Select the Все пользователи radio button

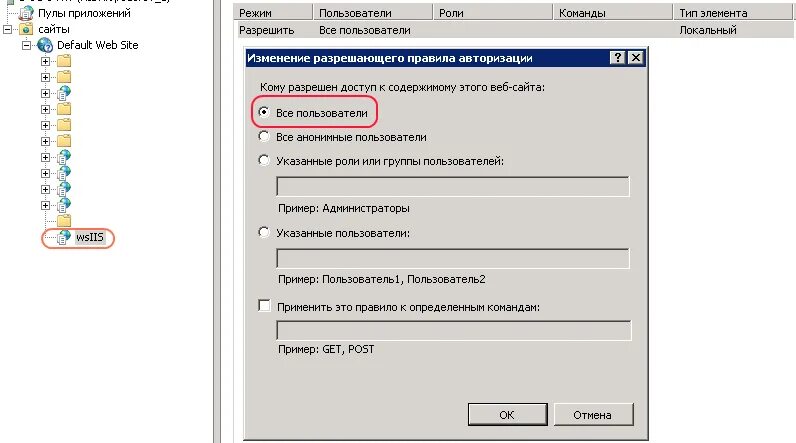264,112
